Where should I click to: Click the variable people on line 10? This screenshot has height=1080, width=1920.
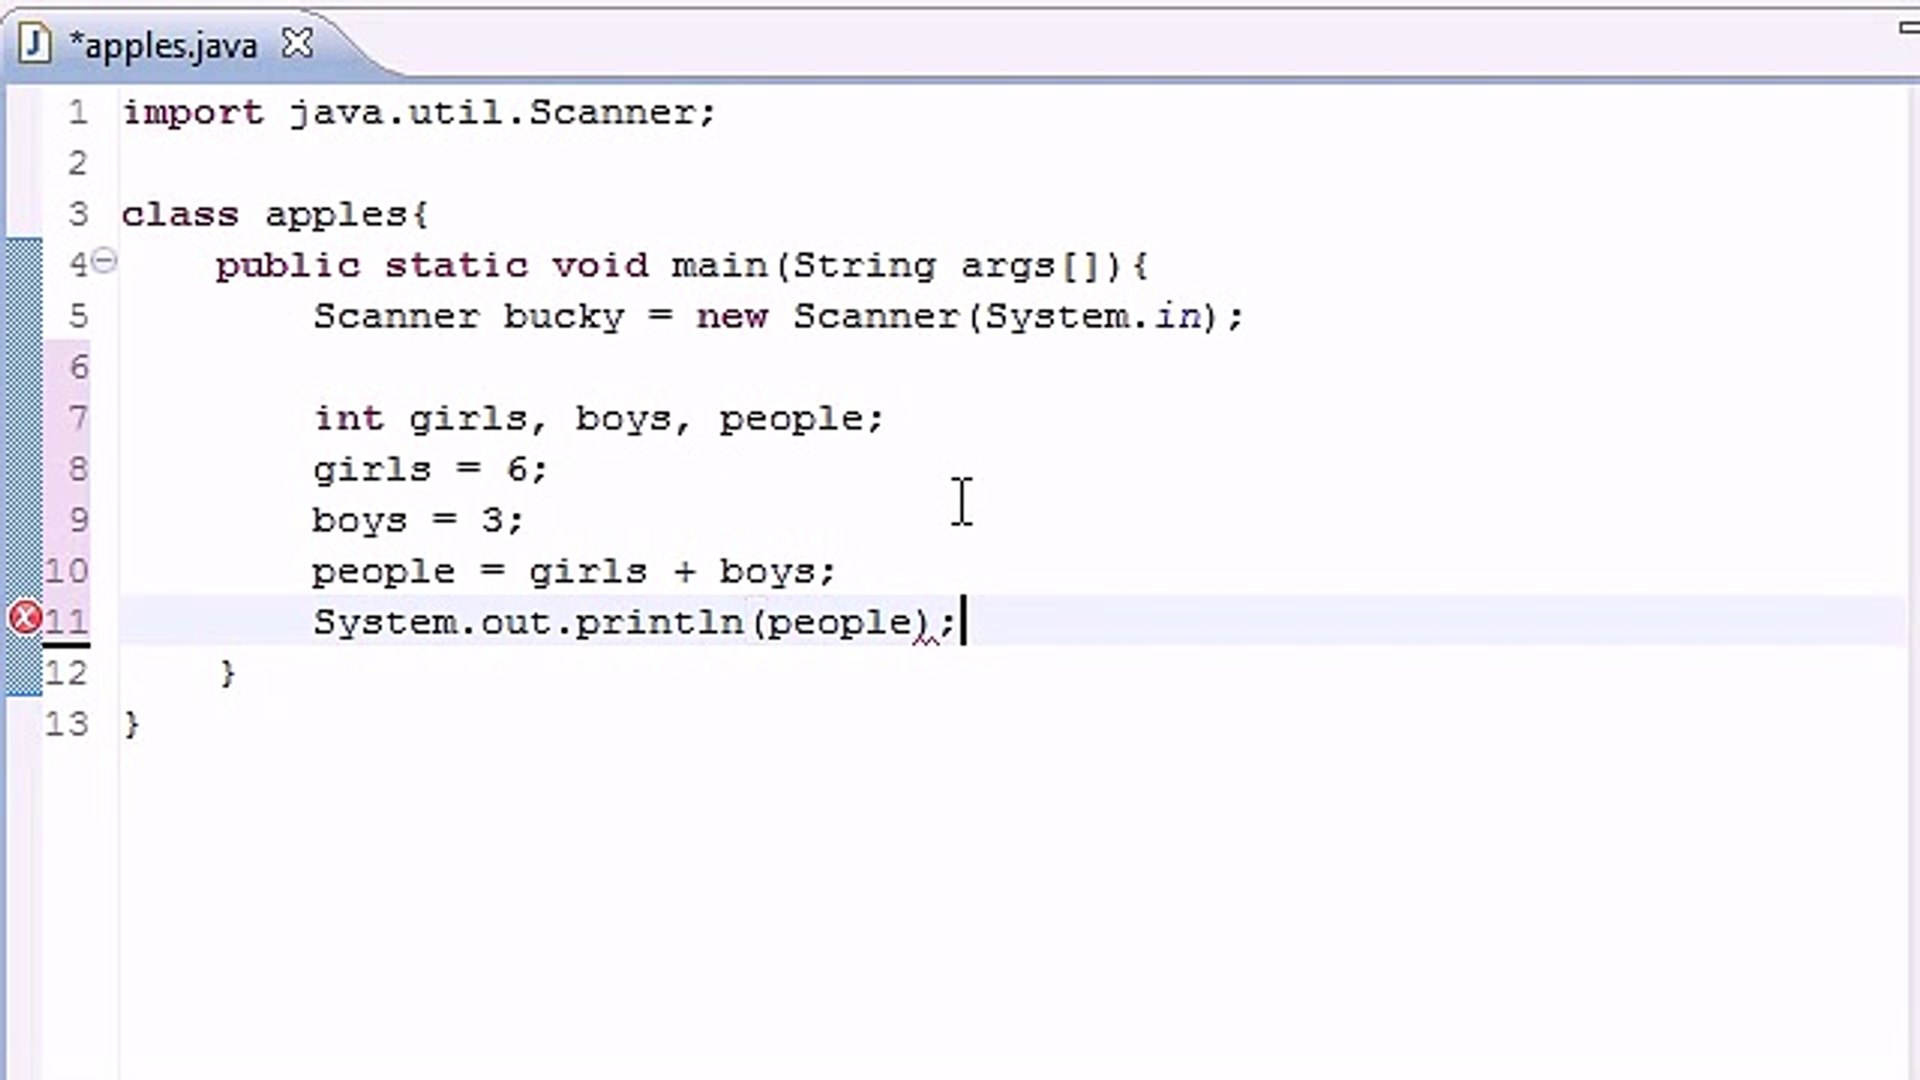383,570
